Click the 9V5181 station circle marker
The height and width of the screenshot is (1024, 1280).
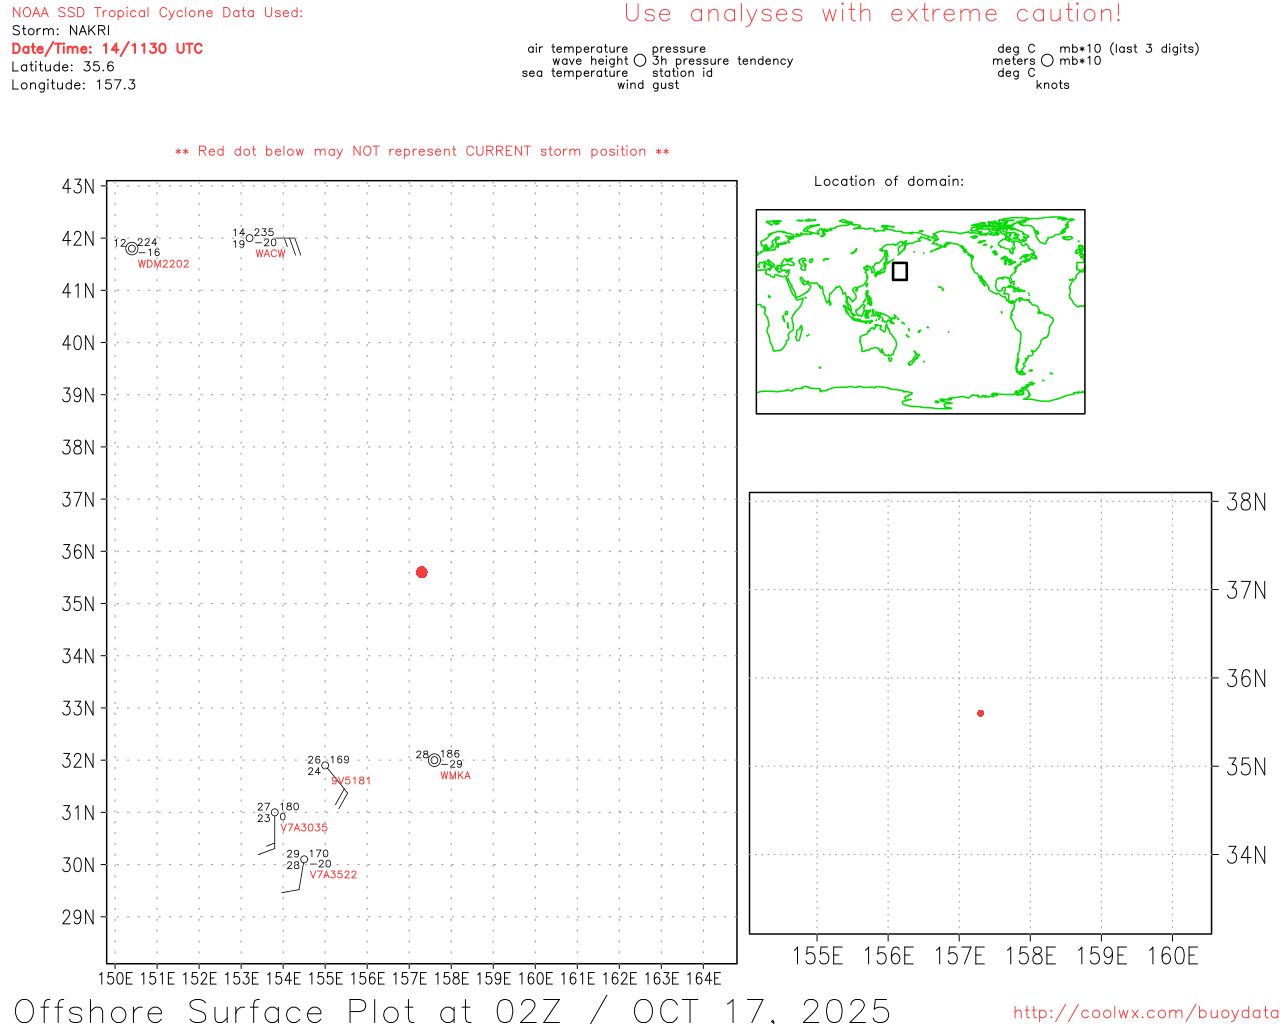pos(325,766)
